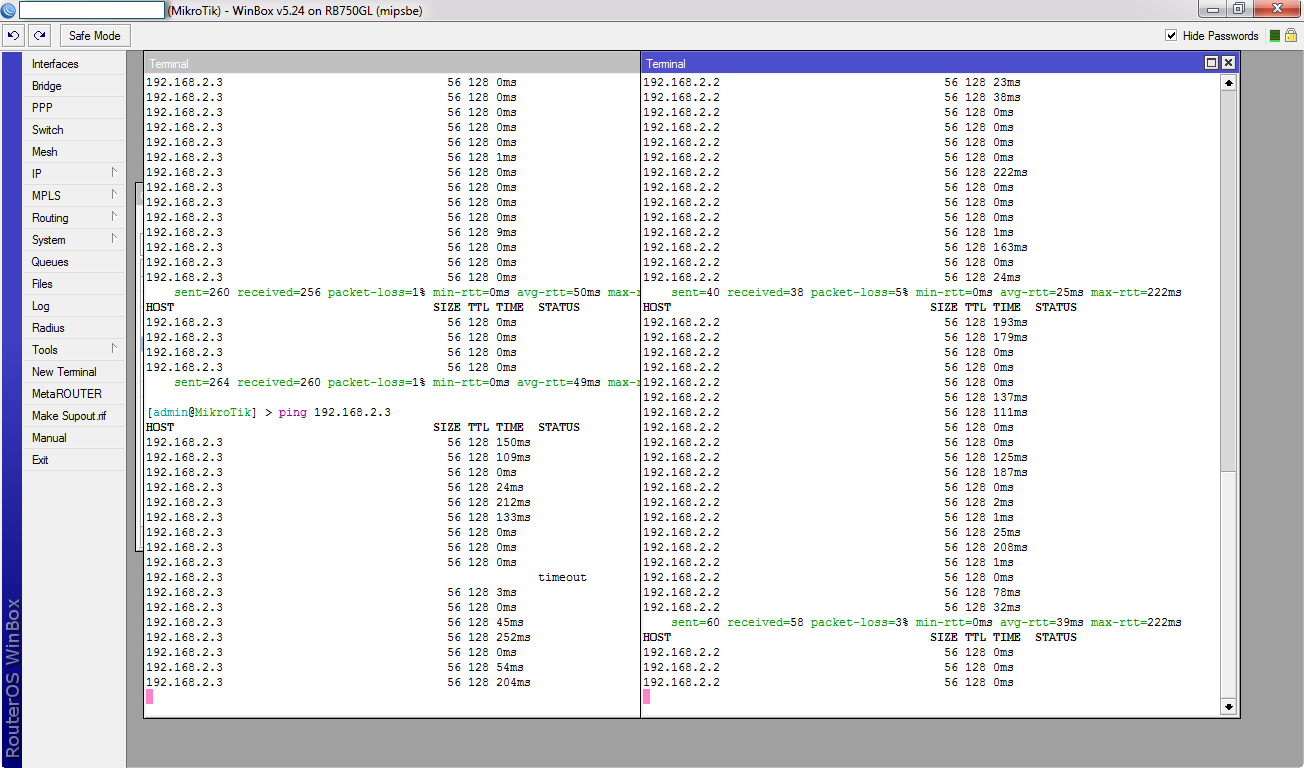1304x768 pixels.
Task: Expand the IP submenu
Action: tap(75, 174)
